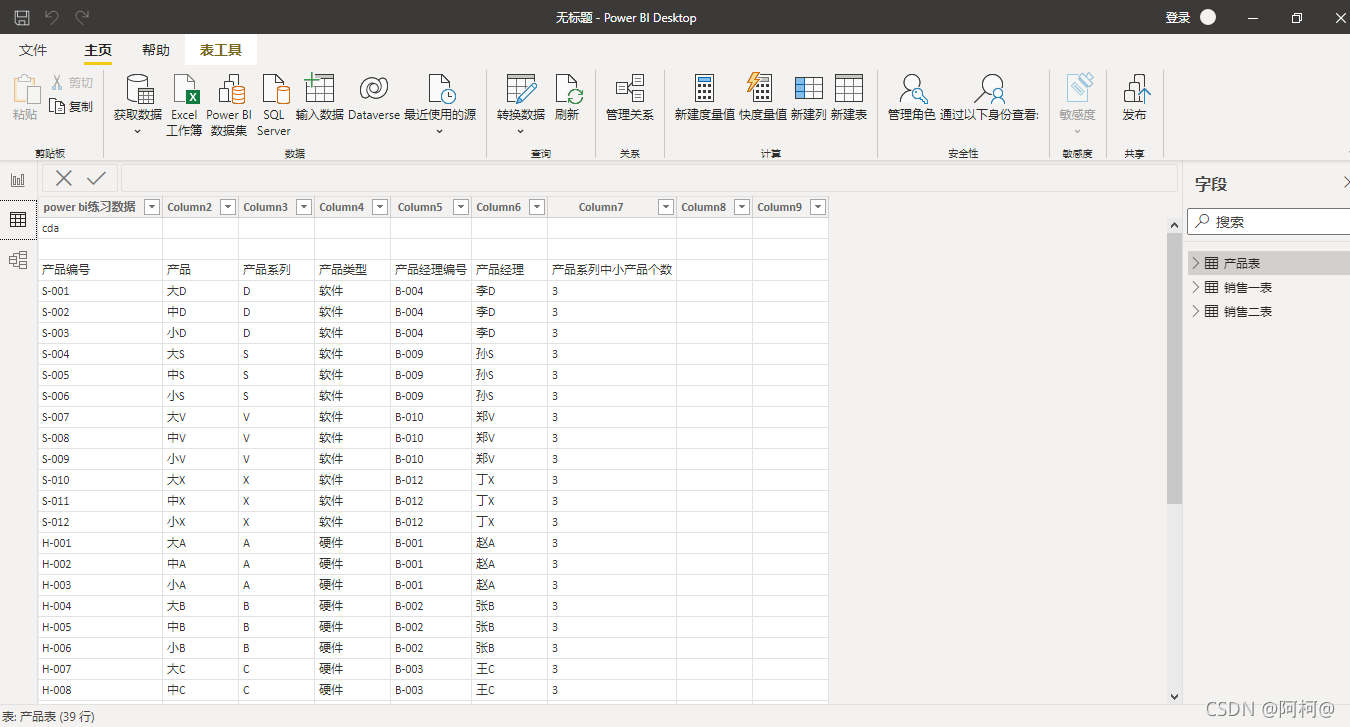This screenshot has height=727, width=1350.
Task: Click scrollbar down arrow at bottom
Action: pos(1174,696)
